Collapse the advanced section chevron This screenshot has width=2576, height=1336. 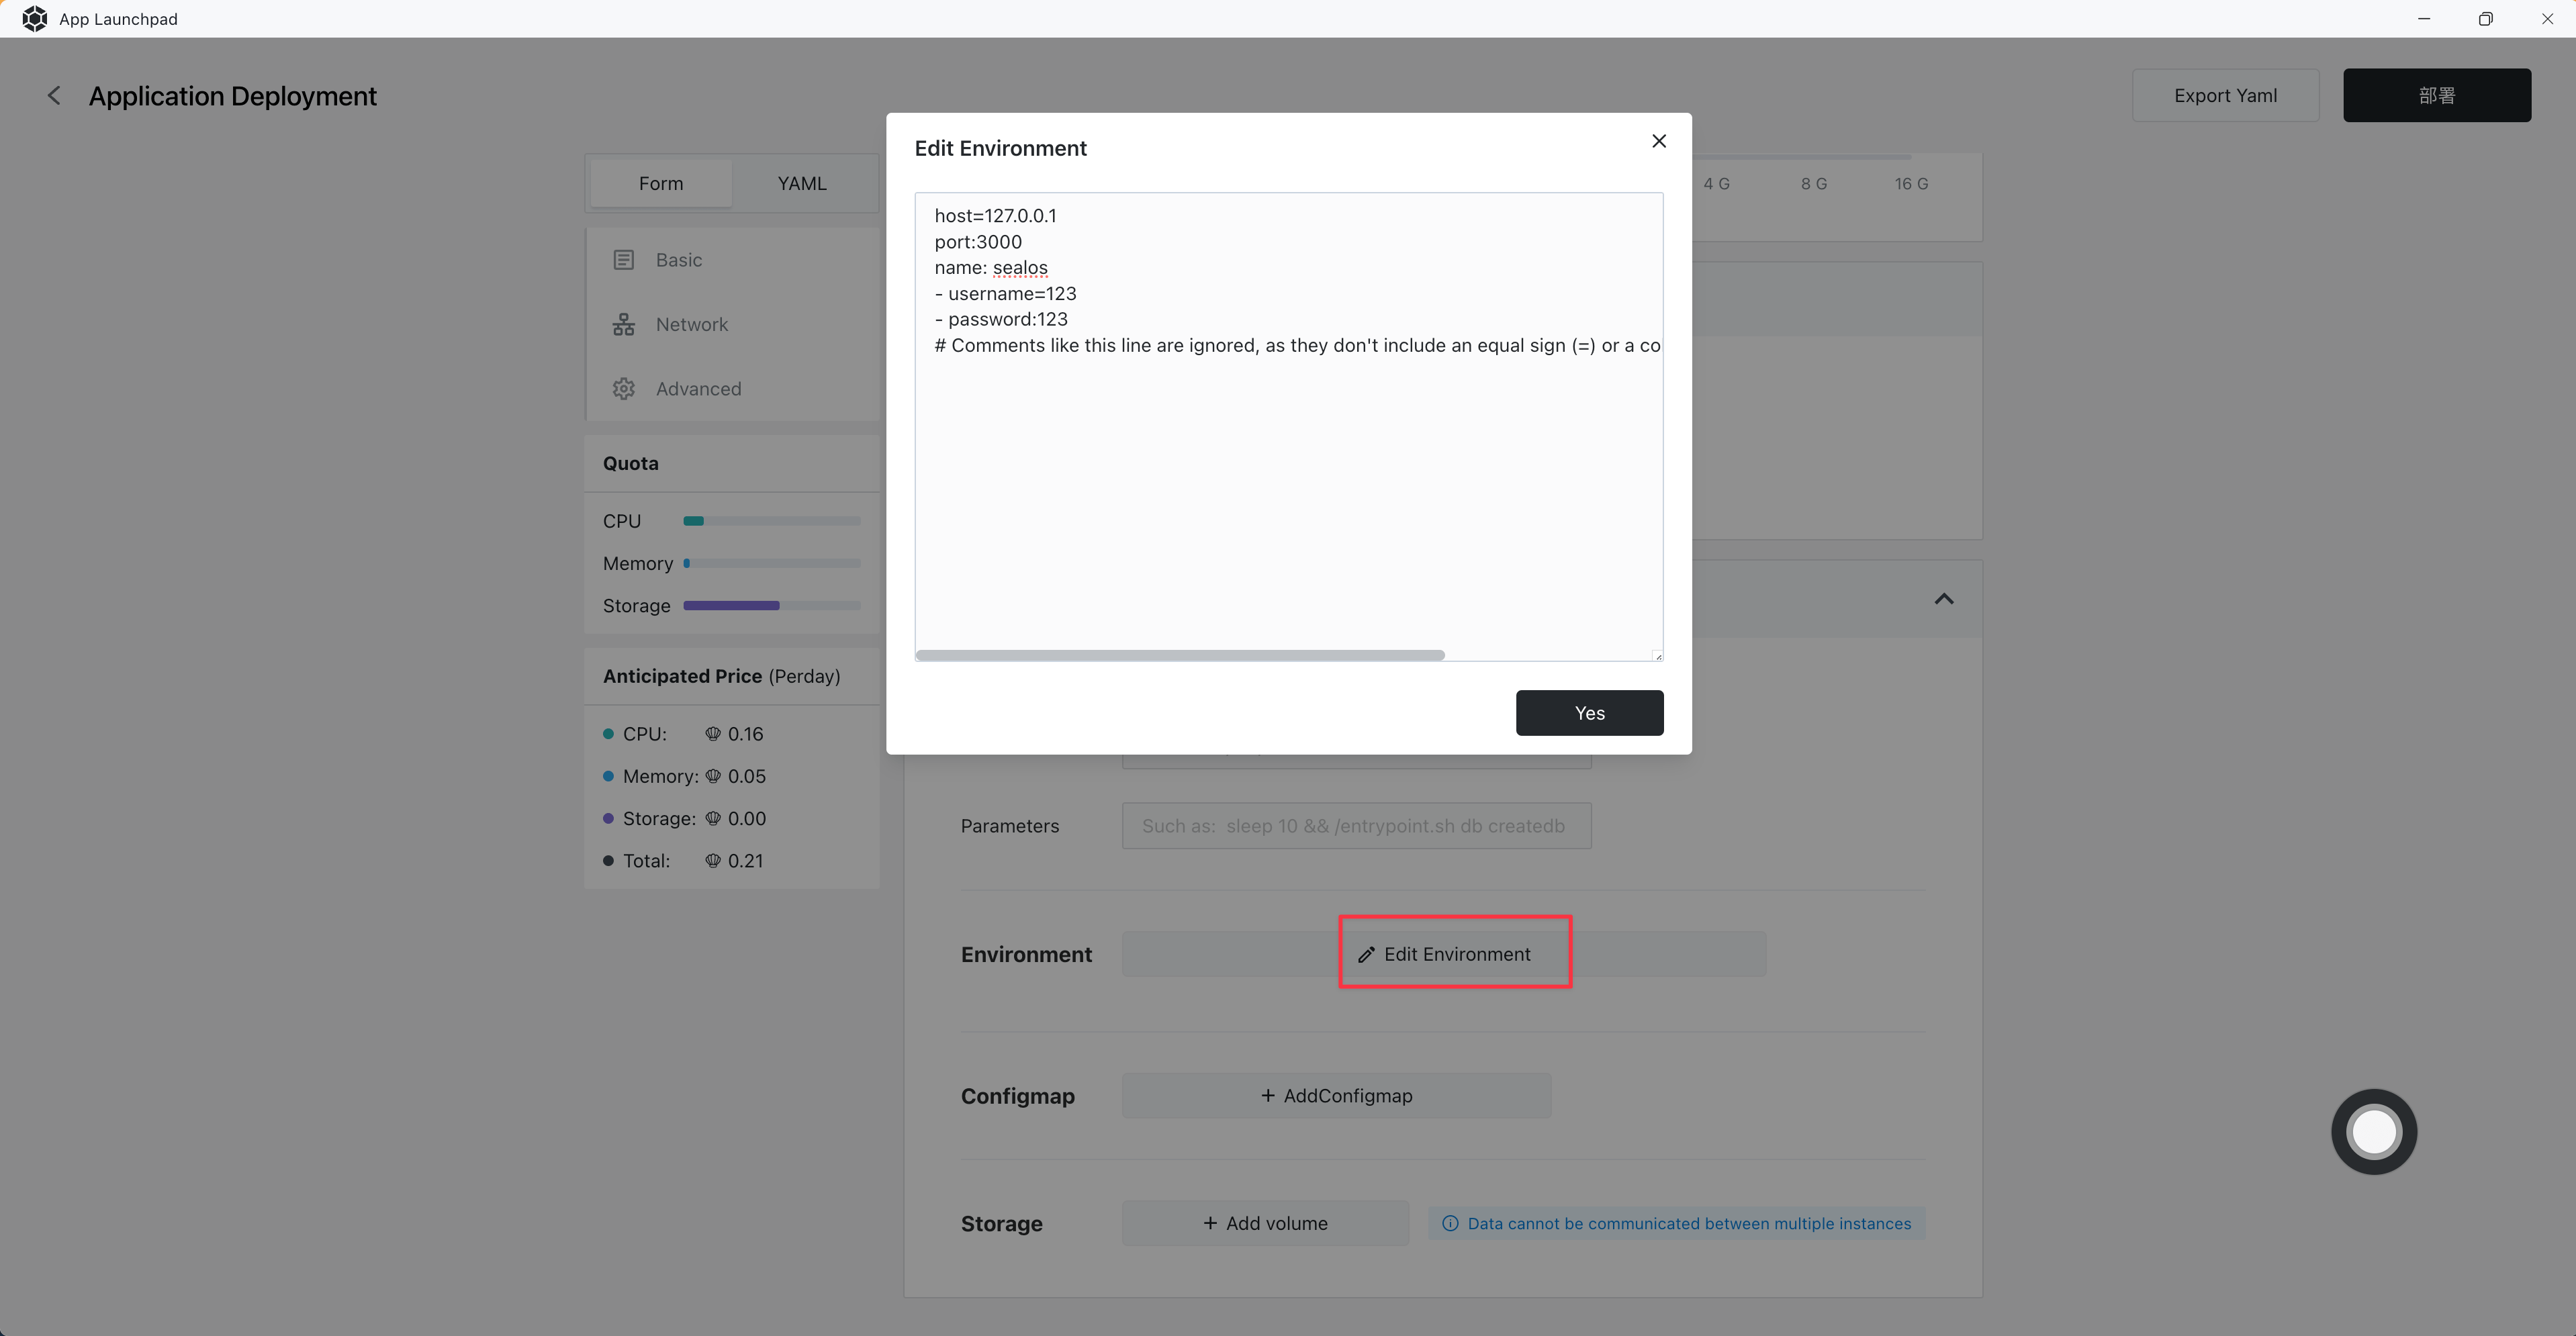(1944, 599)
